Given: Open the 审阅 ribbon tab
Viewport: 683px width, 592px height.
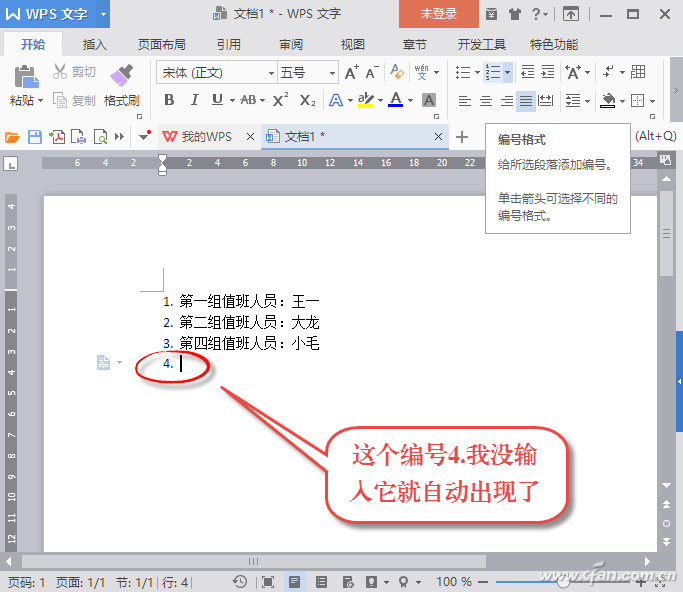Looking at the screenshot, I should (291, 44).
